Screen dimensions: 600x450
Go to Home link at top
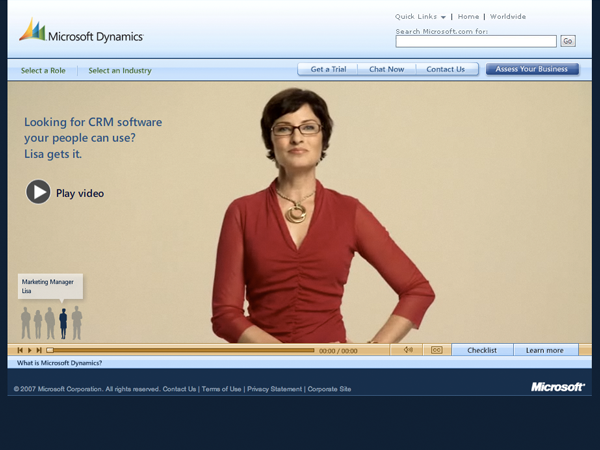468,16
